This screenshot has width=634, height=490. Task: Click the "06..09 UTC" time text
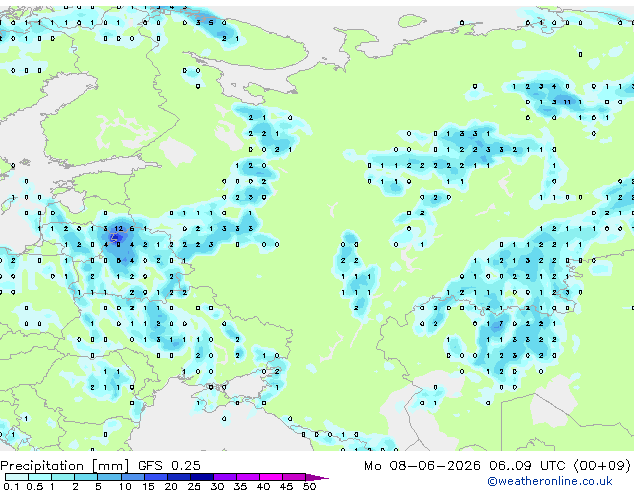pos(526,466)
